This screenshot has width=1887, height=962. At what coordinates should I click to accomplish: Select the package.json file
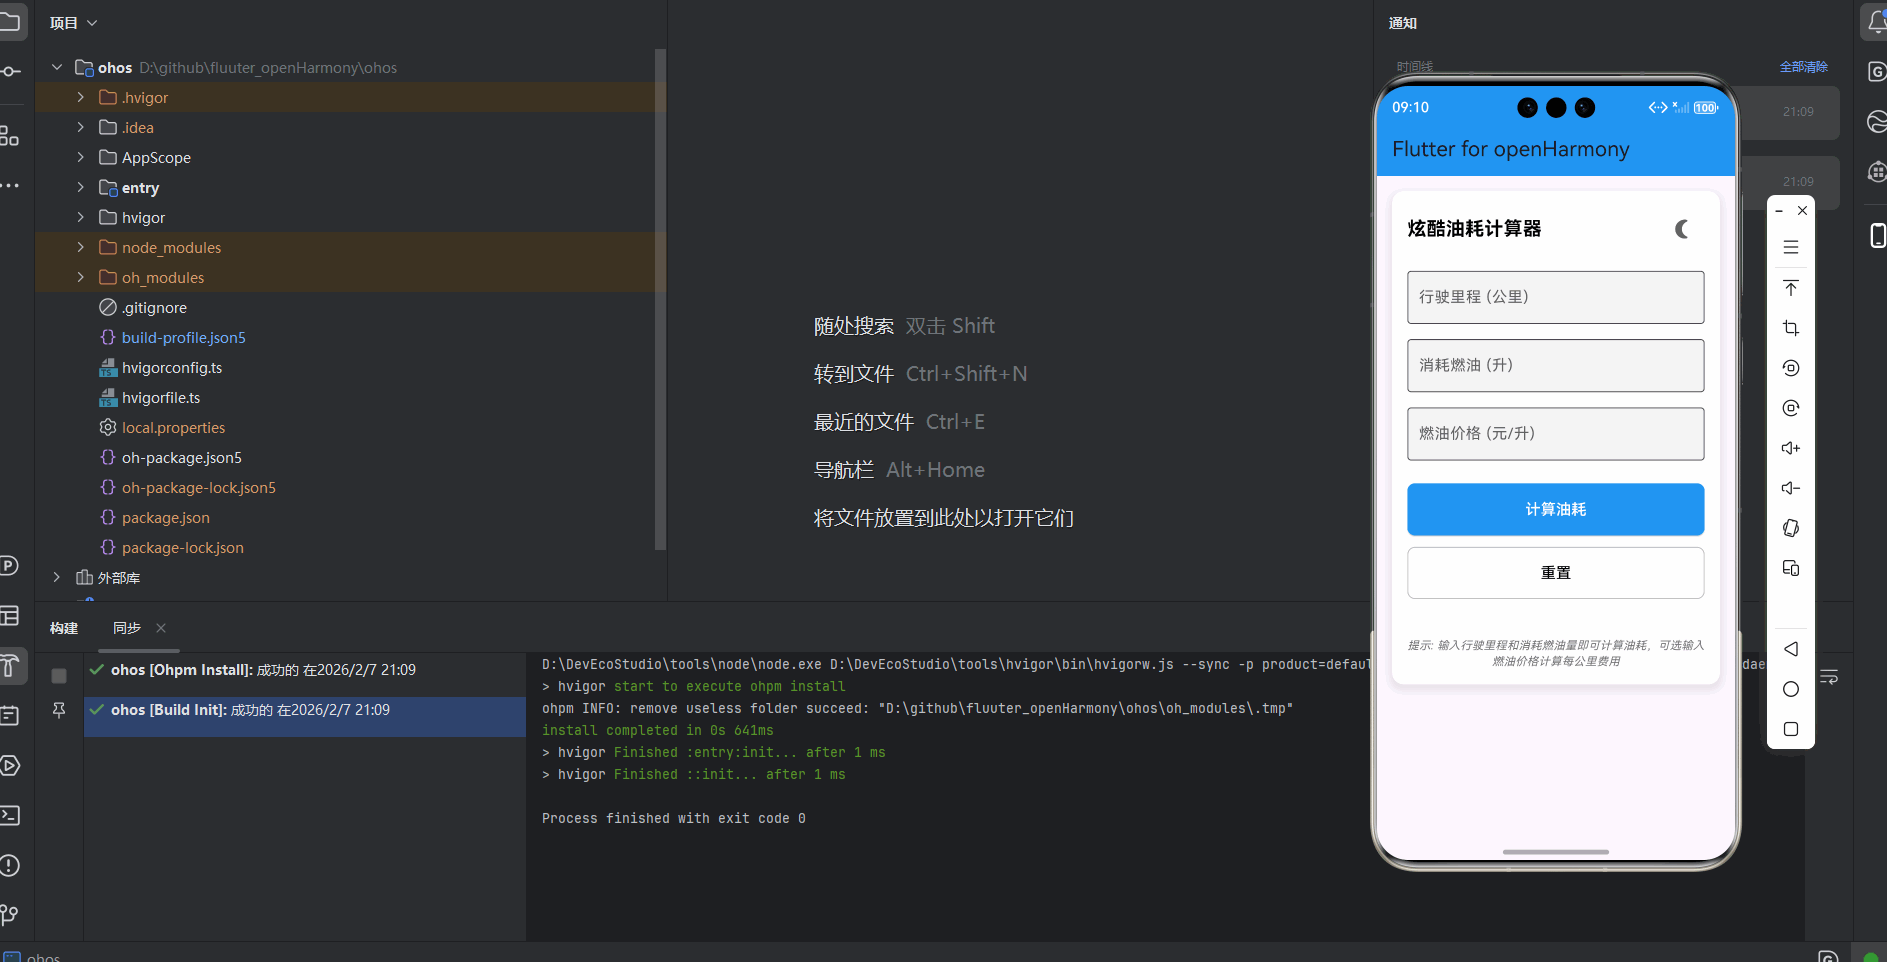165,517
